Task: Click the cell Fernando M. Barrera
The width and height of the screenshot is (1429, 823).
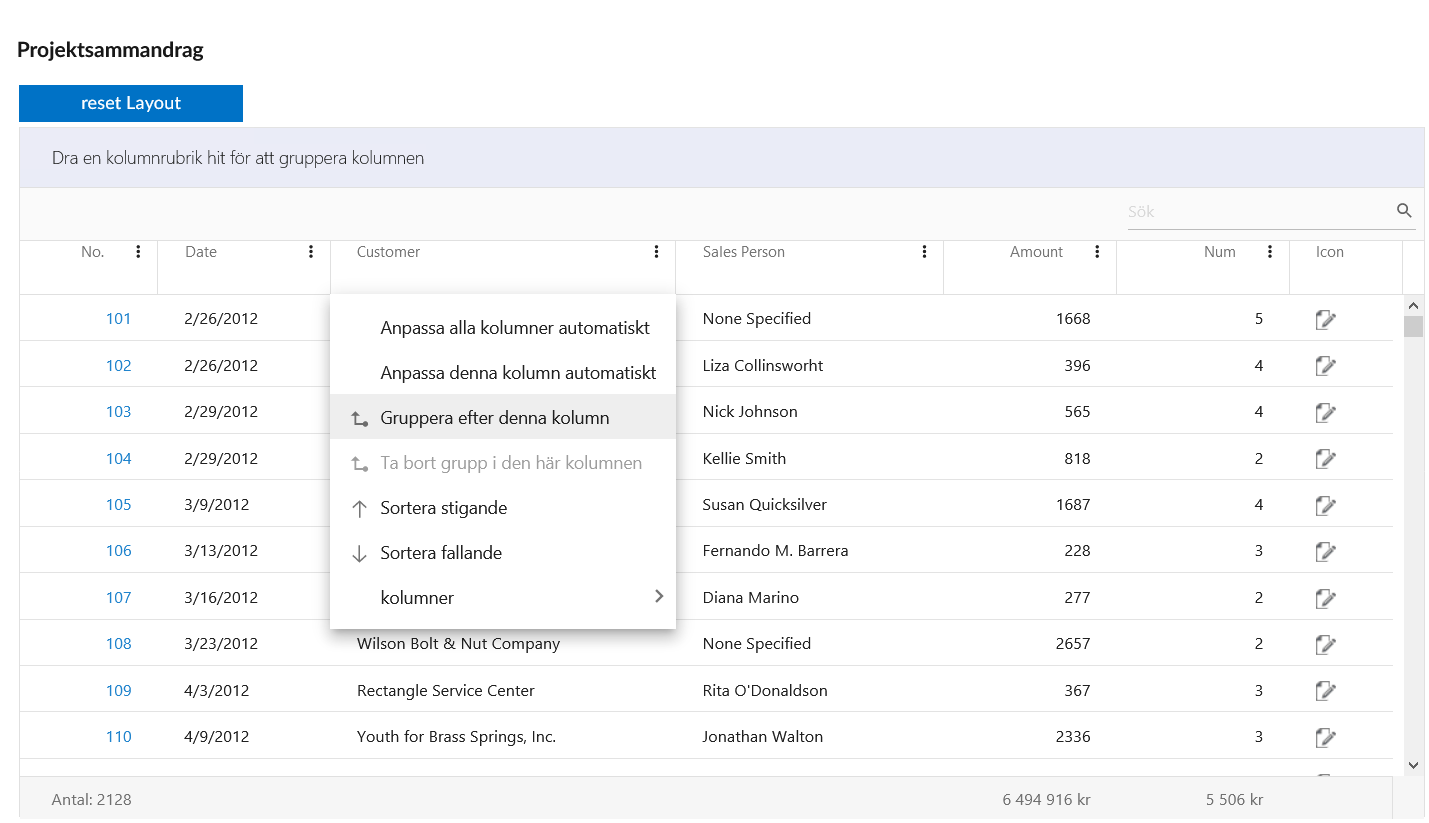Action: click(775, 551)
